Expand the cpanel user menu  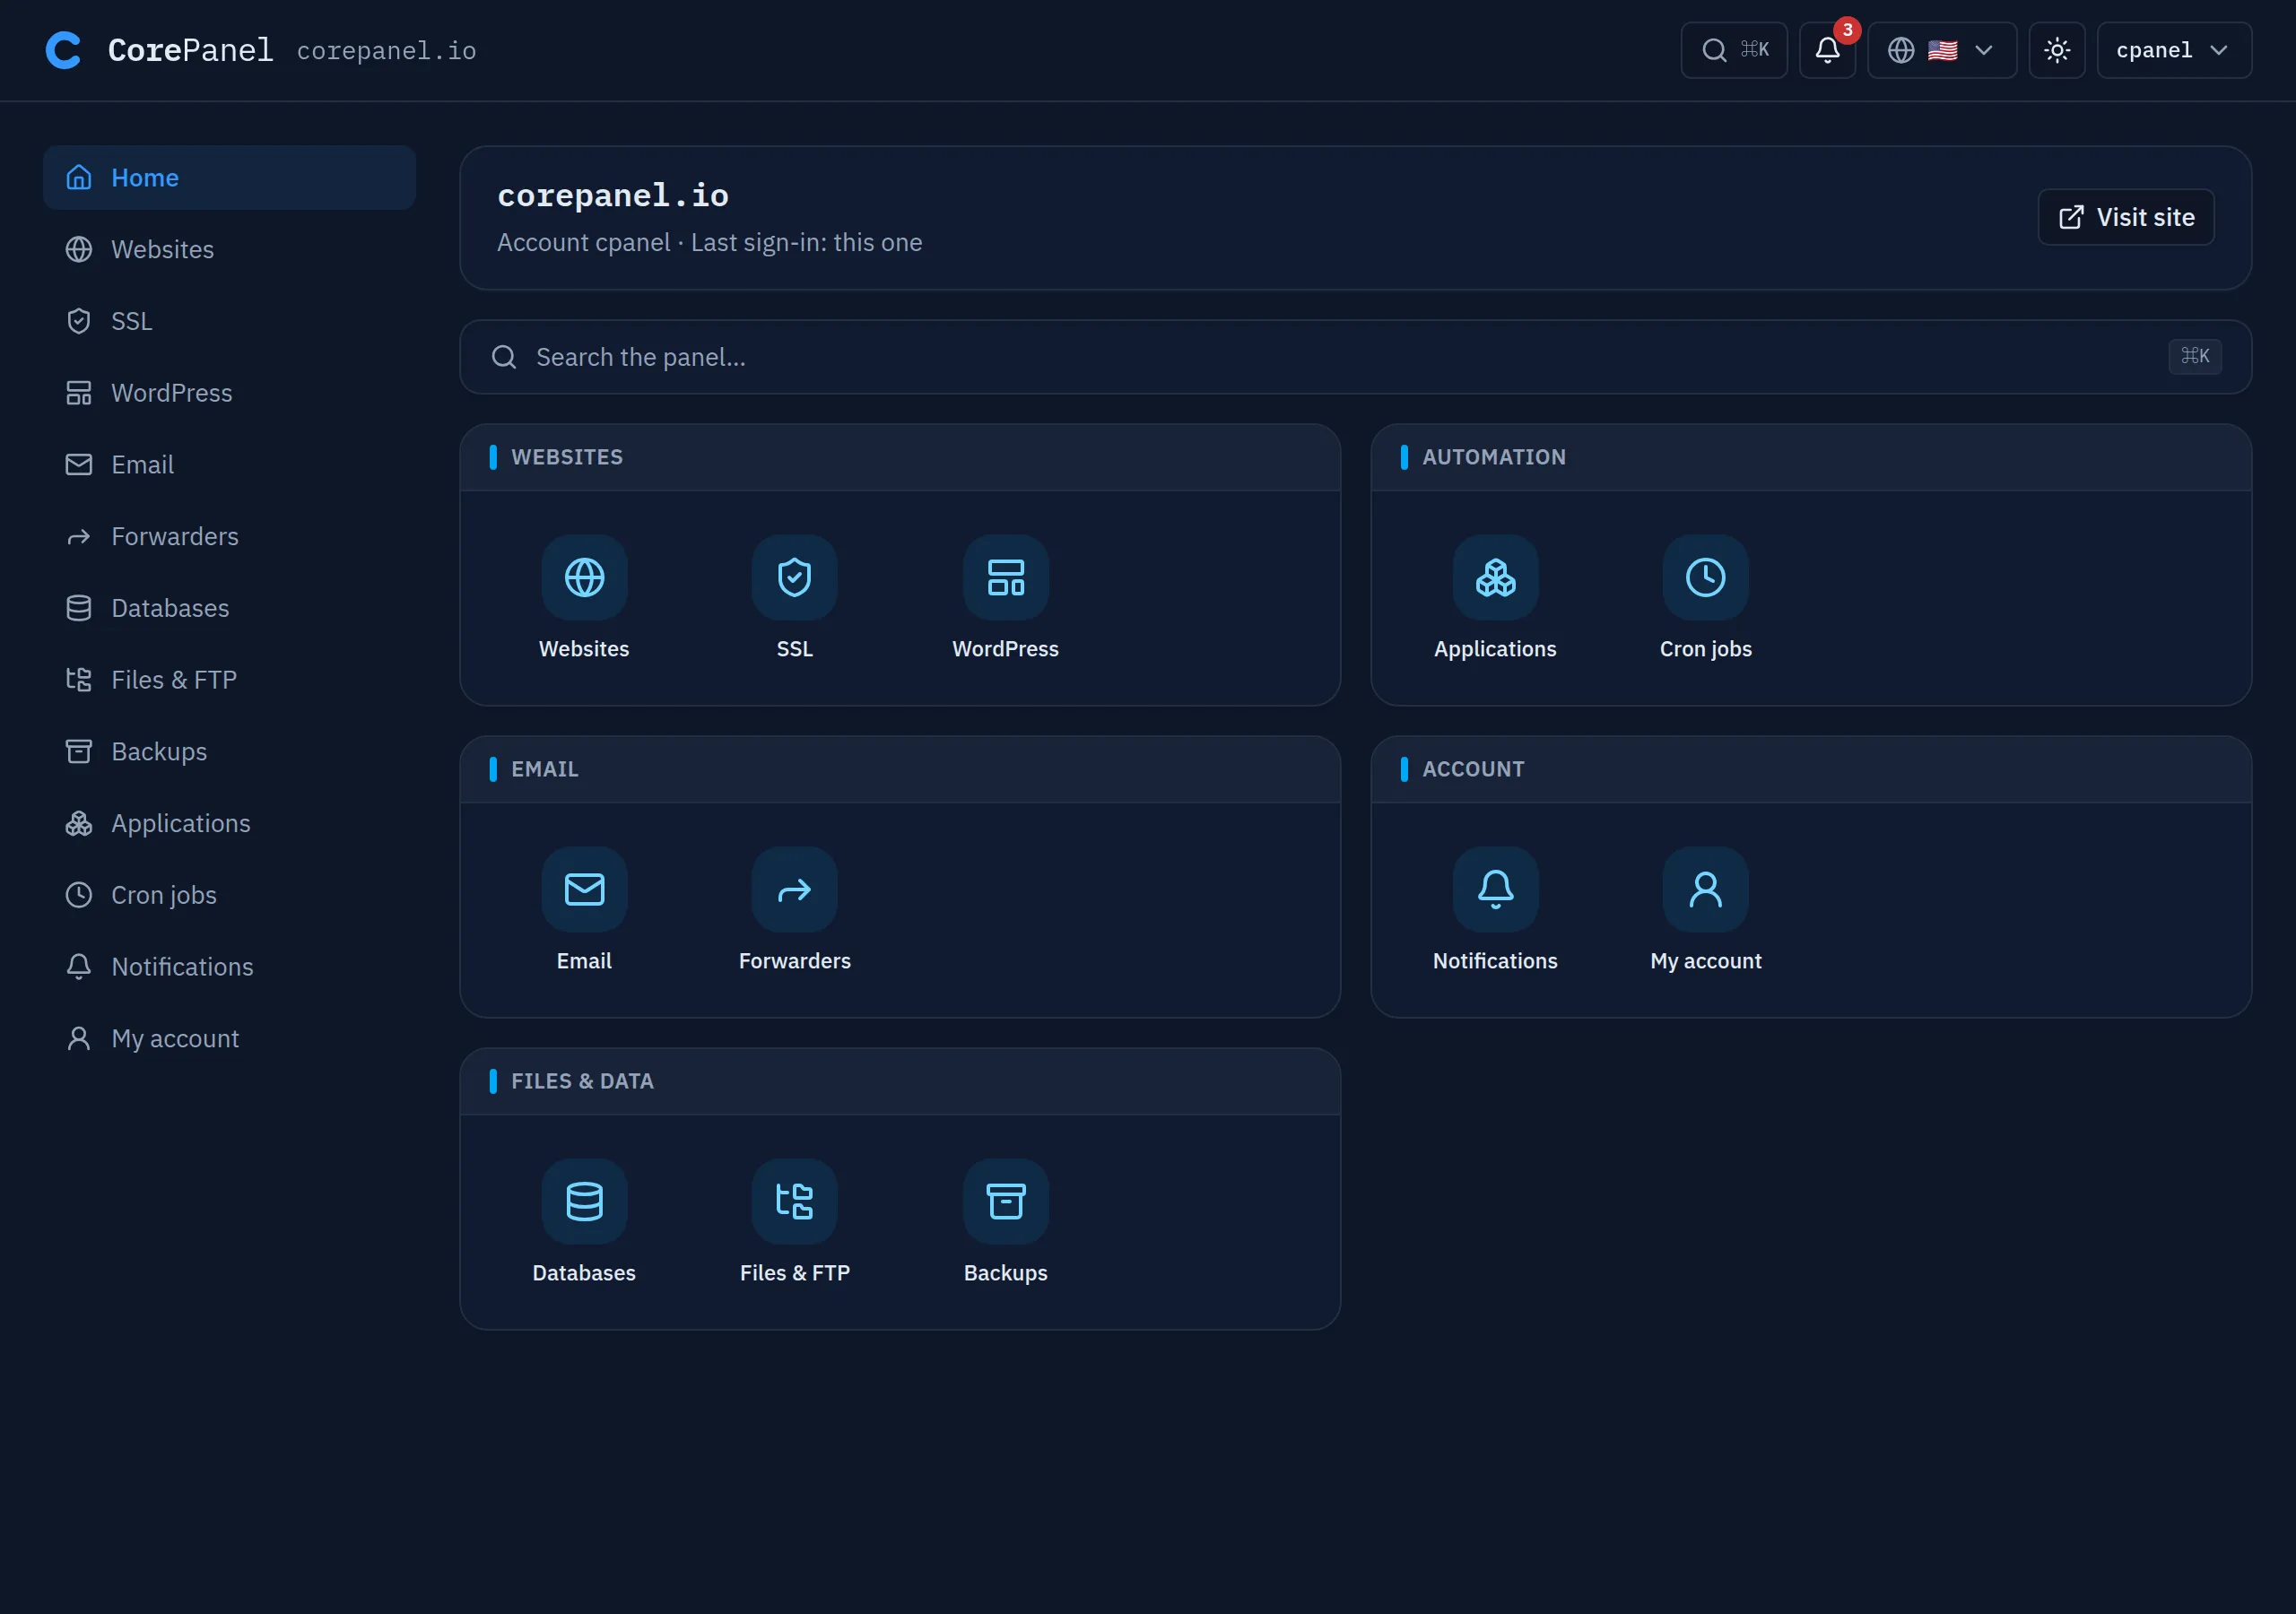[2174, 50]
